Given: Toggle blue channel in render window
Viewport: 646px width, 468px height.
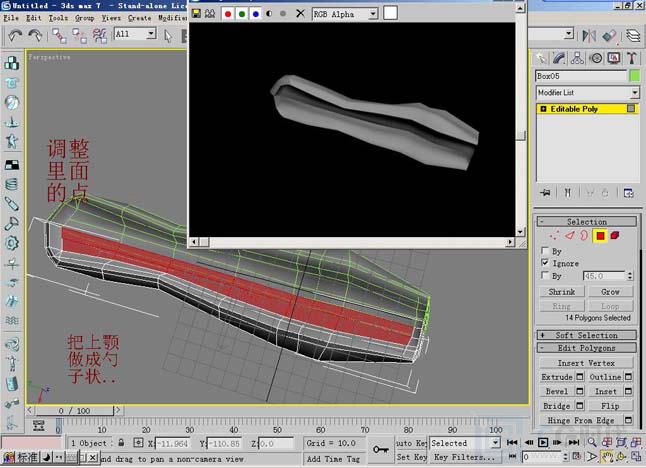Looking at the screenshot, I should 256,14.
